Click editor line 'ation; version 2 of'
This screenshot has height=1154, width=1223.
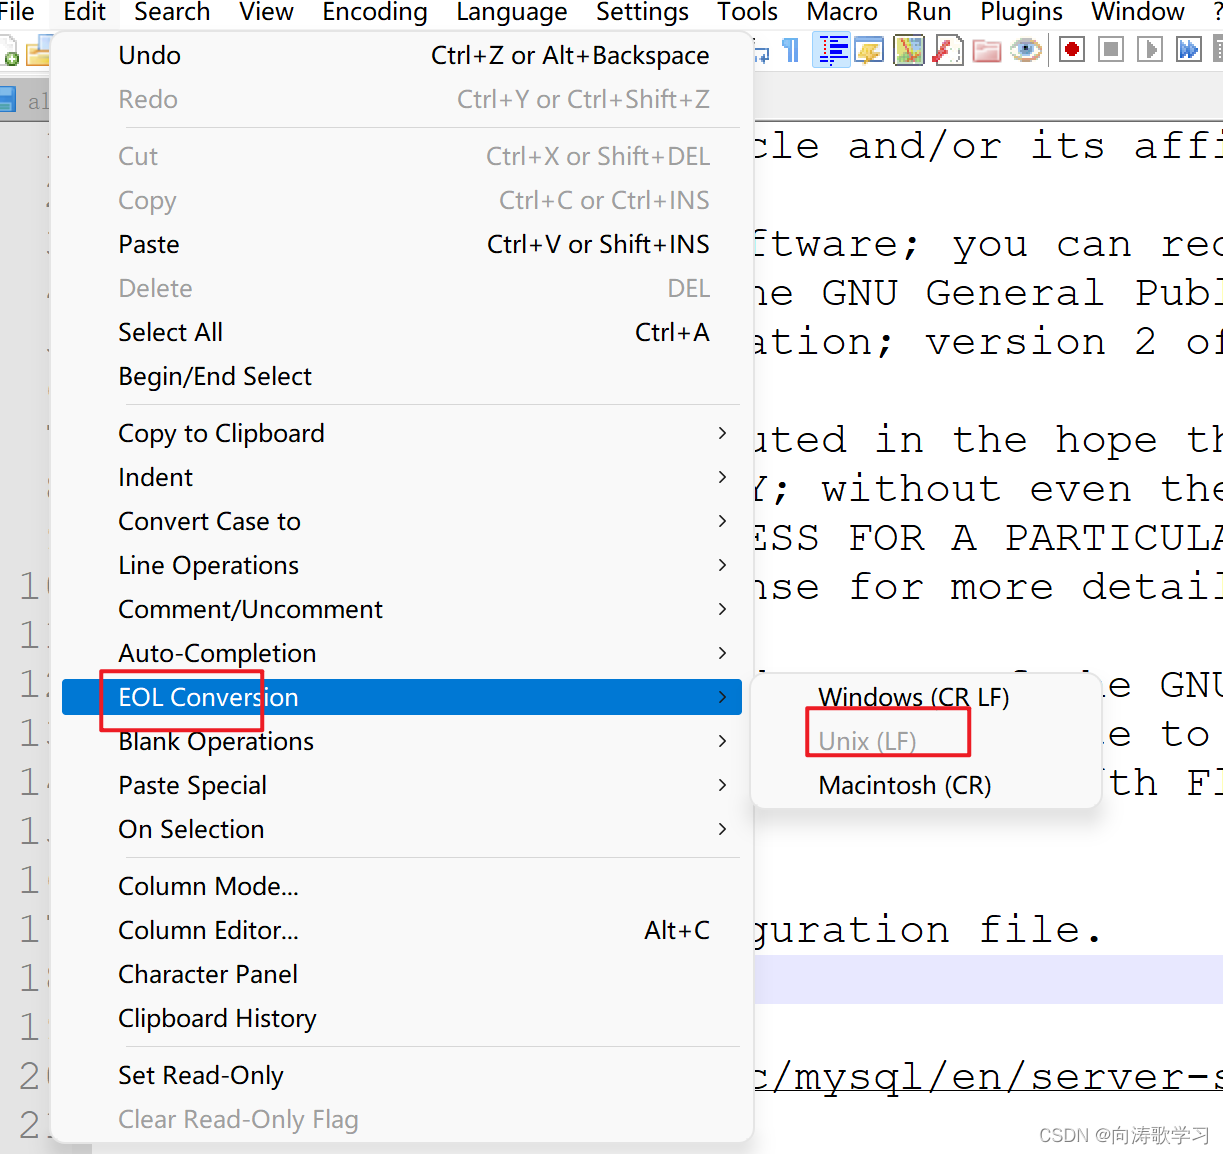(x=988, y=342)
